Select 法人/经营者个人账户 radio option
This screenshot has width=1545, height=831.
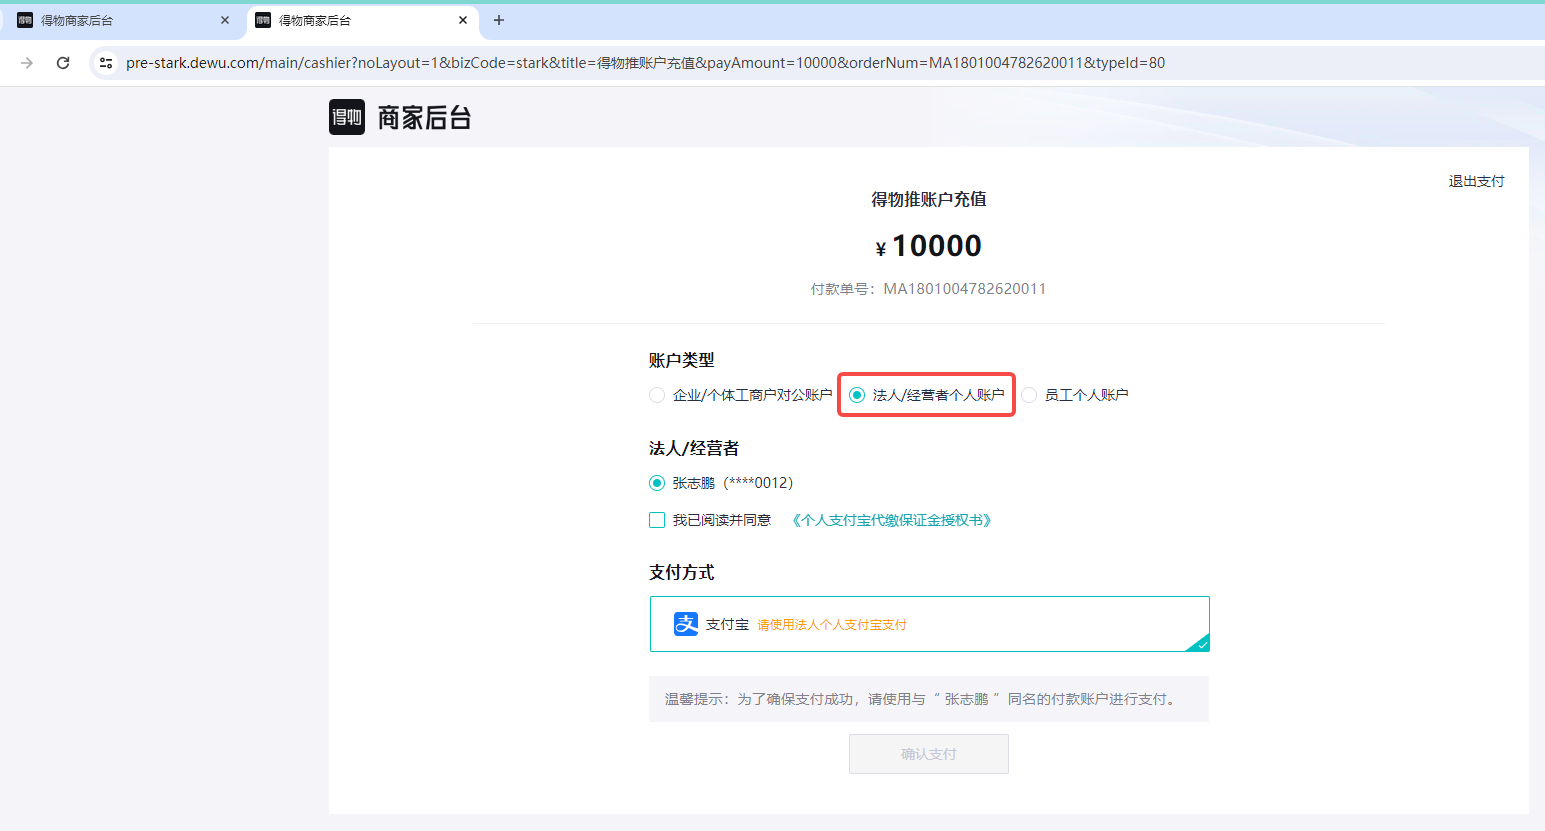tap(857, 395)
